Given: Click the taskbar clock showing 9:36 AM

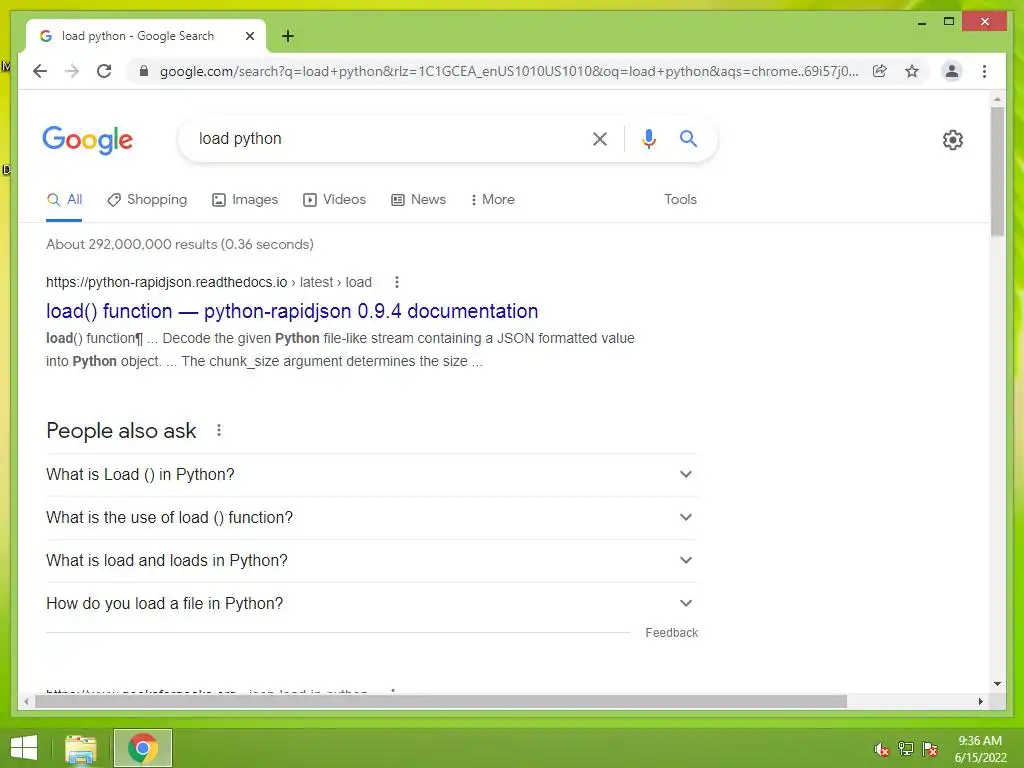Looking at the screenshot, I should pos(980,749).
